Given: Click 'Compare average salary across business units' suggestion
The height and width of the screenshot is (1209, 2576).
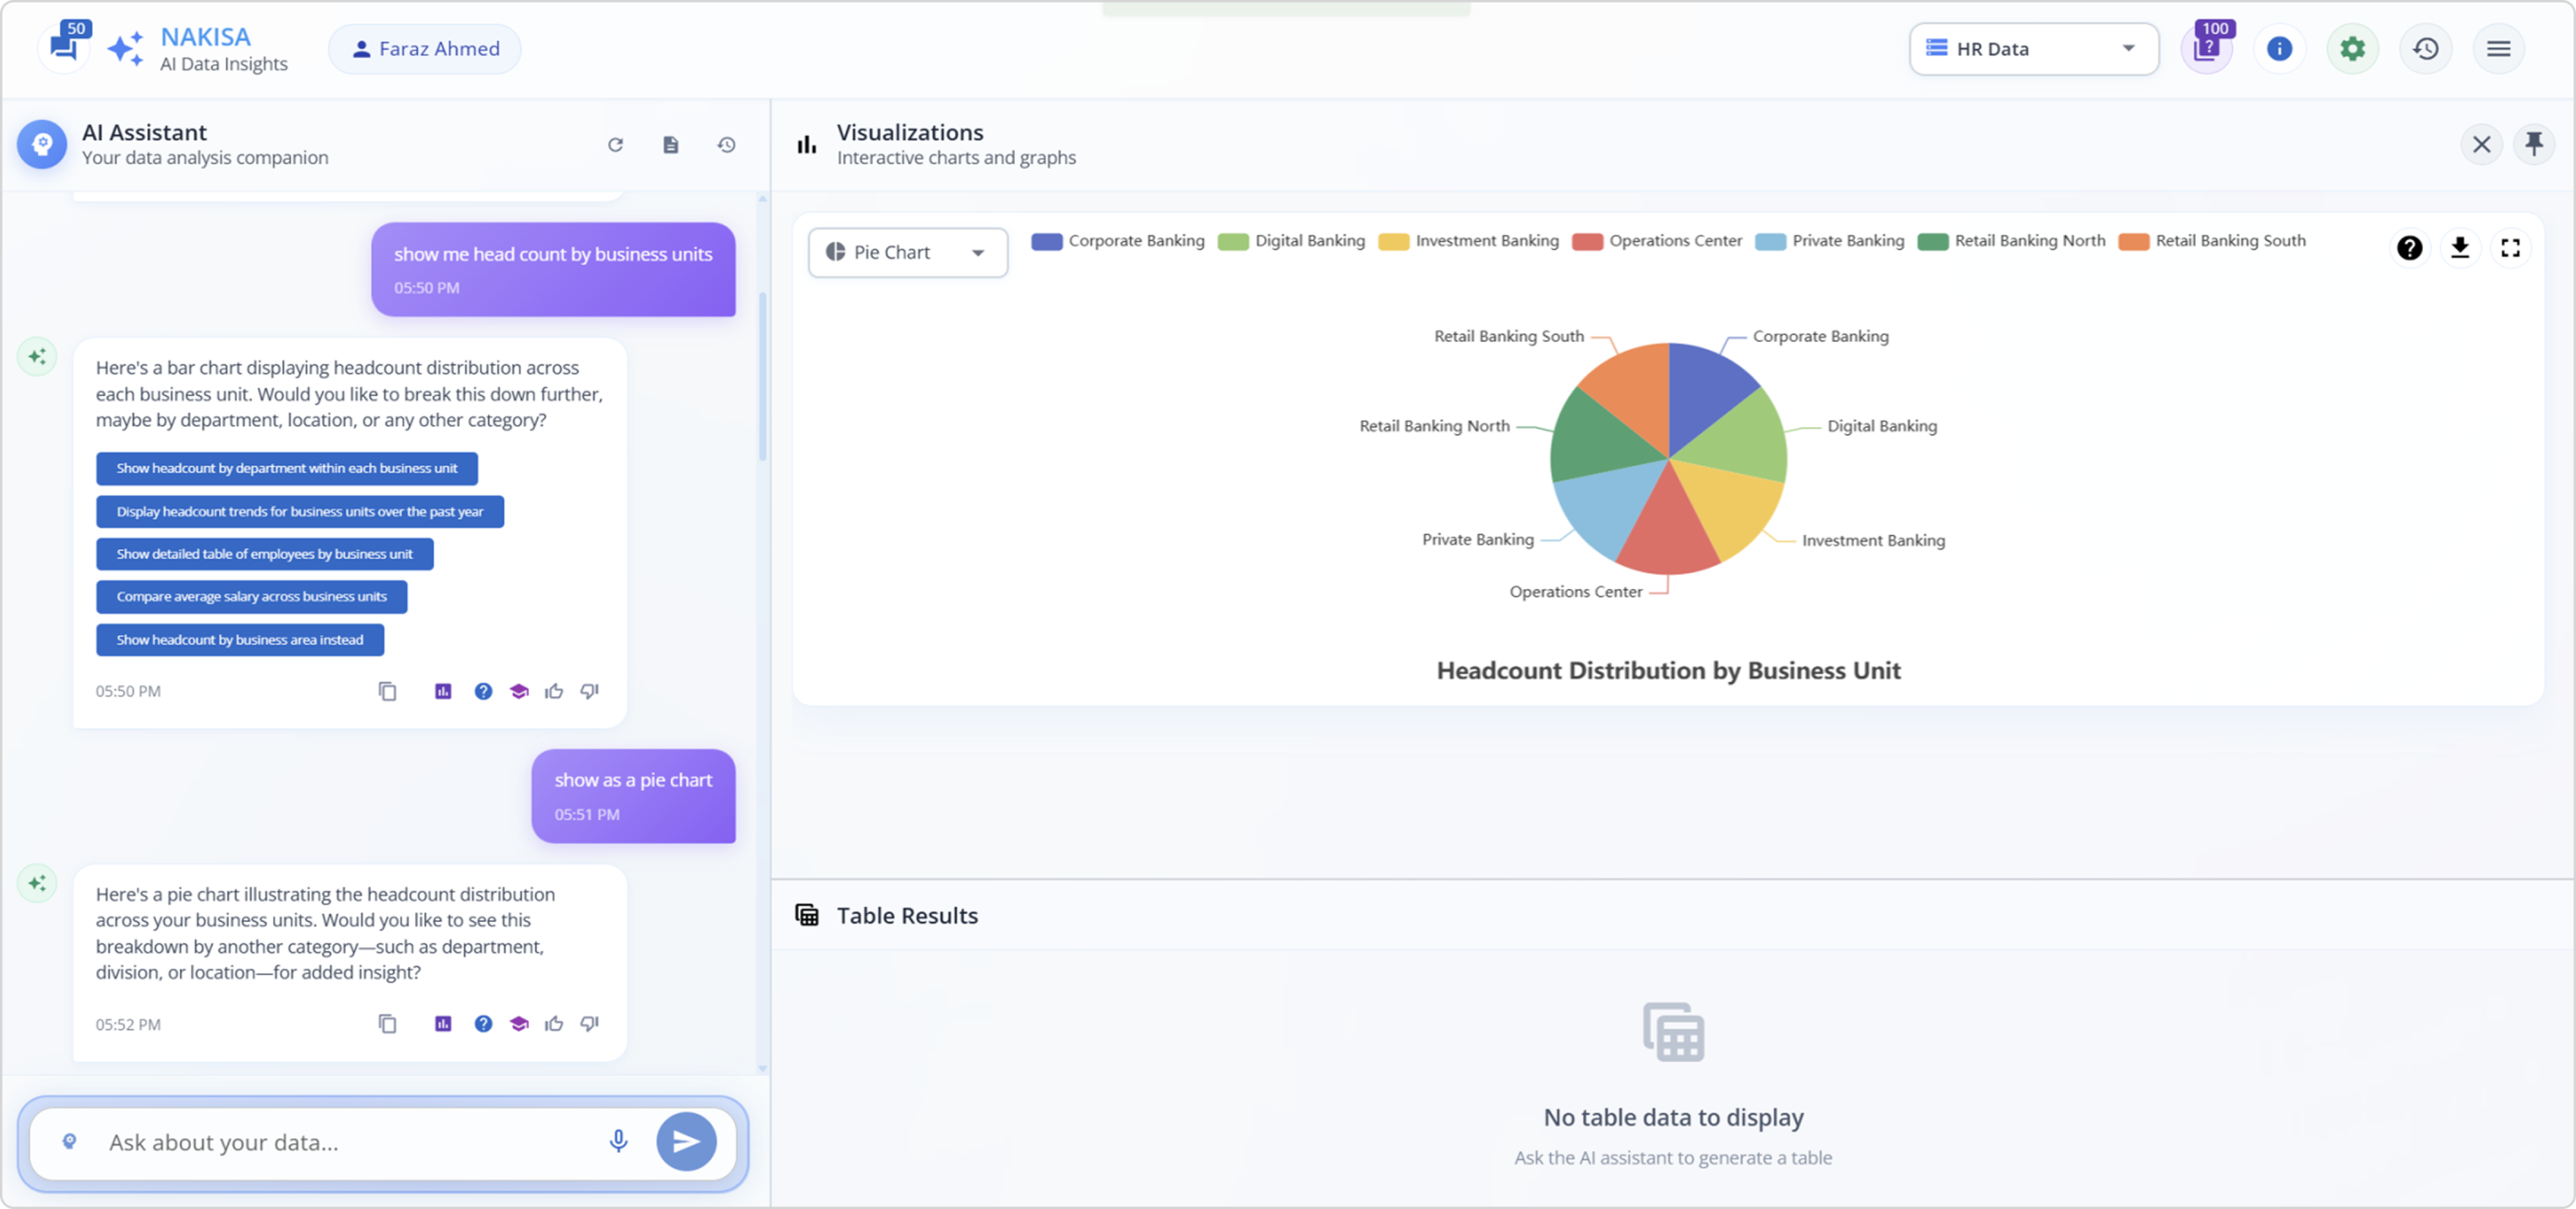Looking at the screenshot, I should click(251, 596).
